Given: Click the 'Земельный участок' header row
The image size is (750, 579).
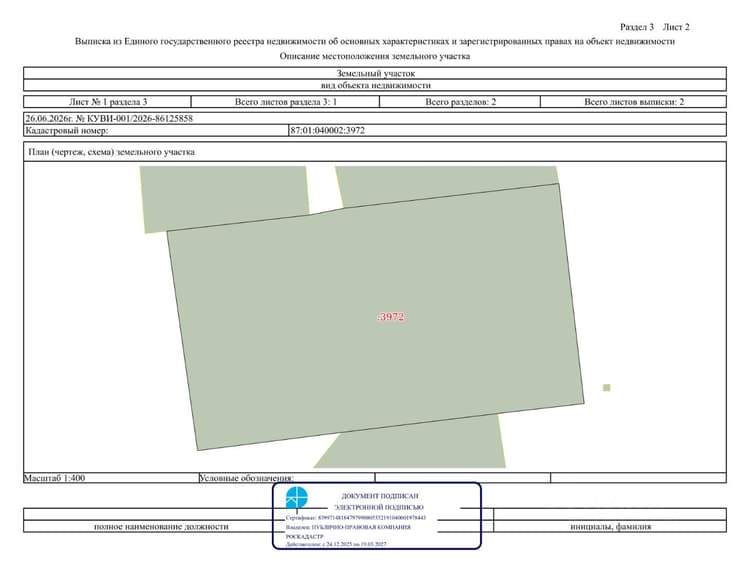Looking at the screenshot, I should [375, 73].
